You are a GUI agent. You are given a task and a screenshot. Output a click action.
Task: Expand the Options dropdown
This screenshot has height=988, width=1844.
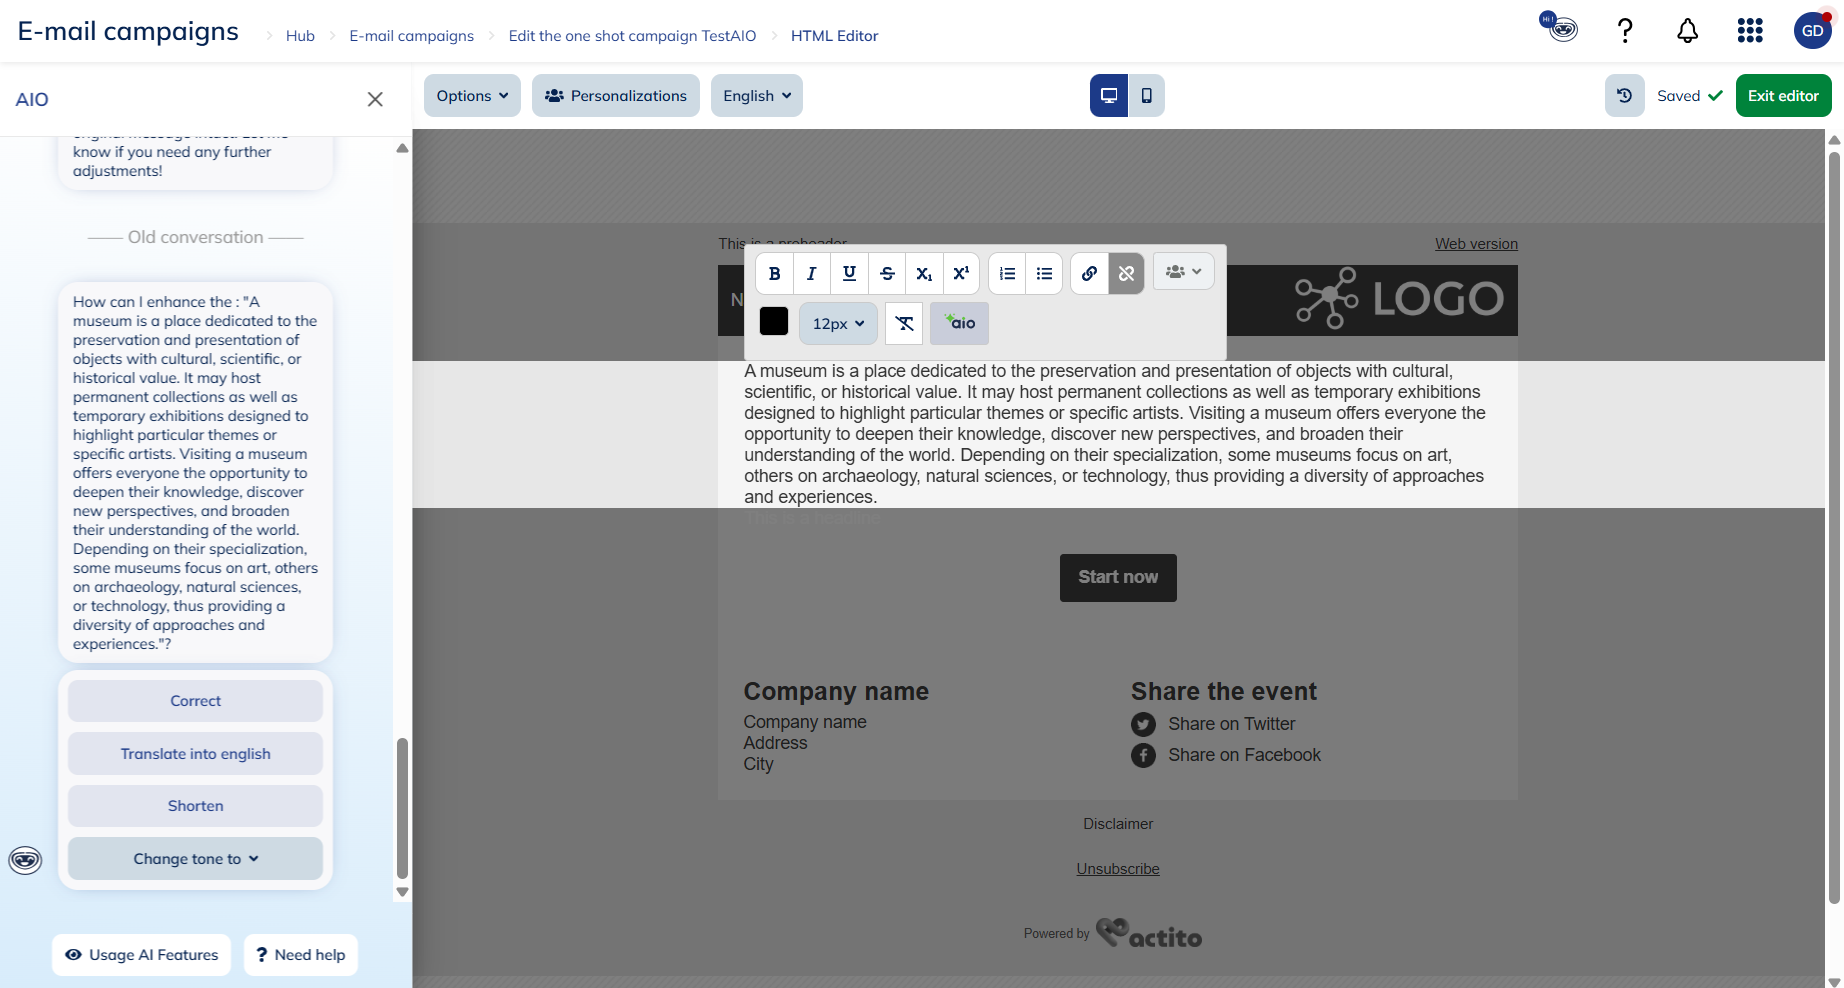pos(472,96)
